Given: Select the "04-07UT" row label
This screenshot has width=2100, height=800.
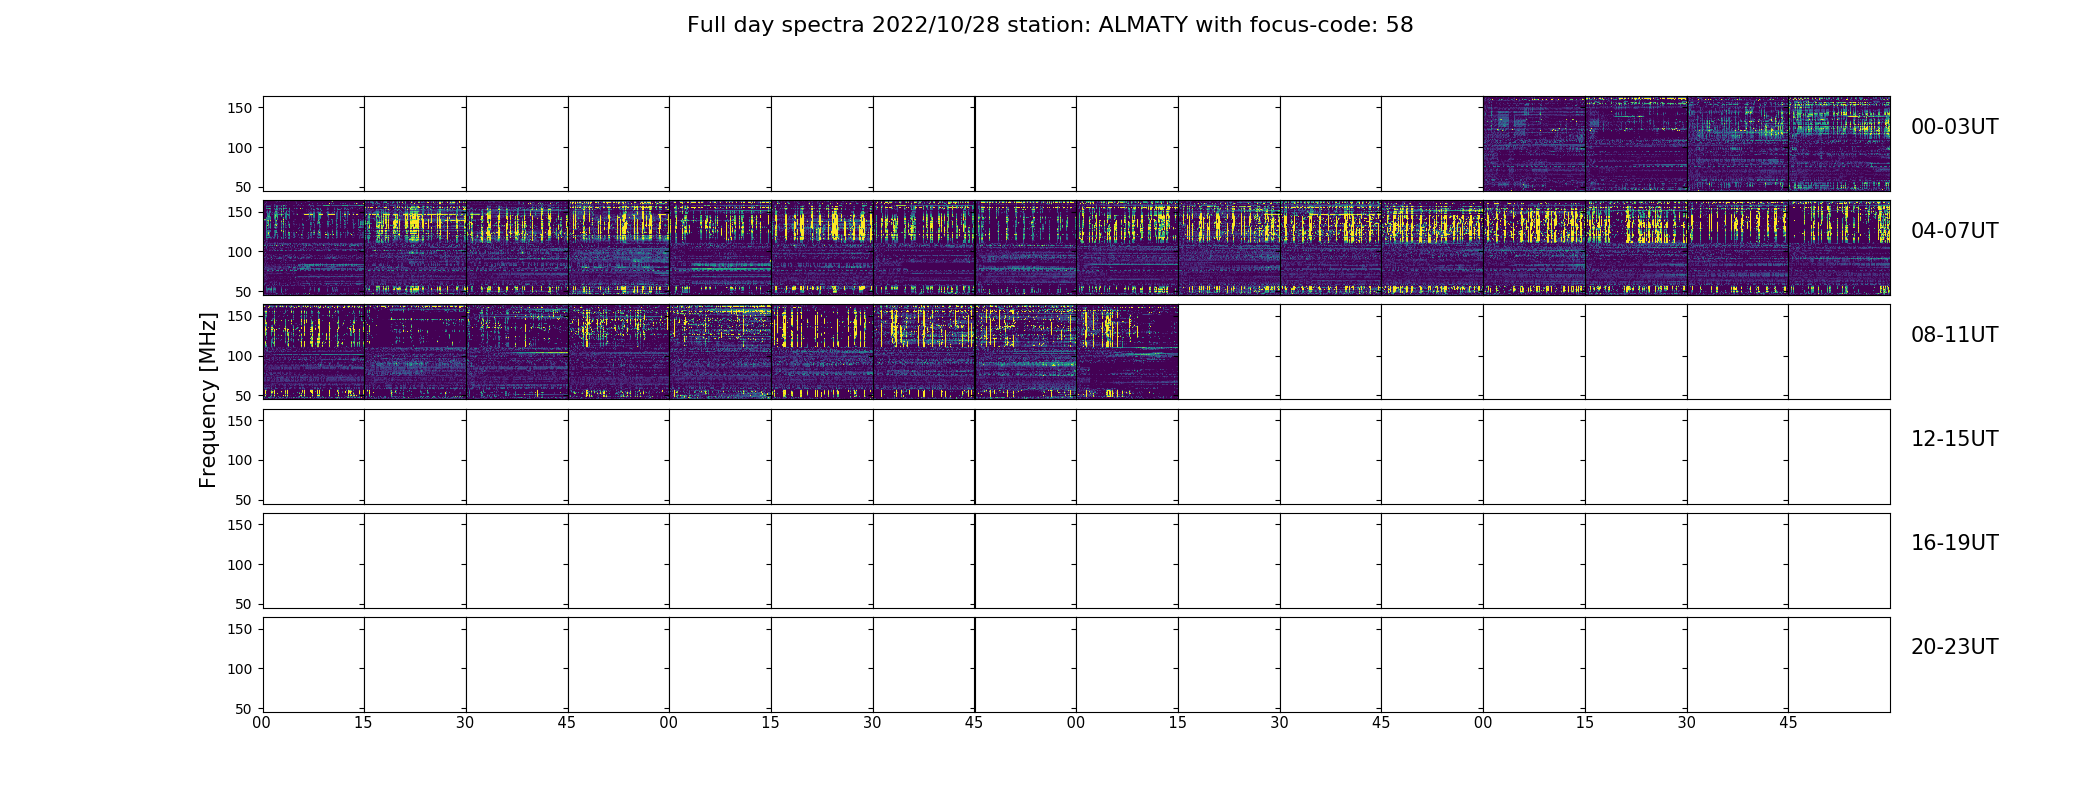Looking at the screenshot, I should pos(1954,231).
